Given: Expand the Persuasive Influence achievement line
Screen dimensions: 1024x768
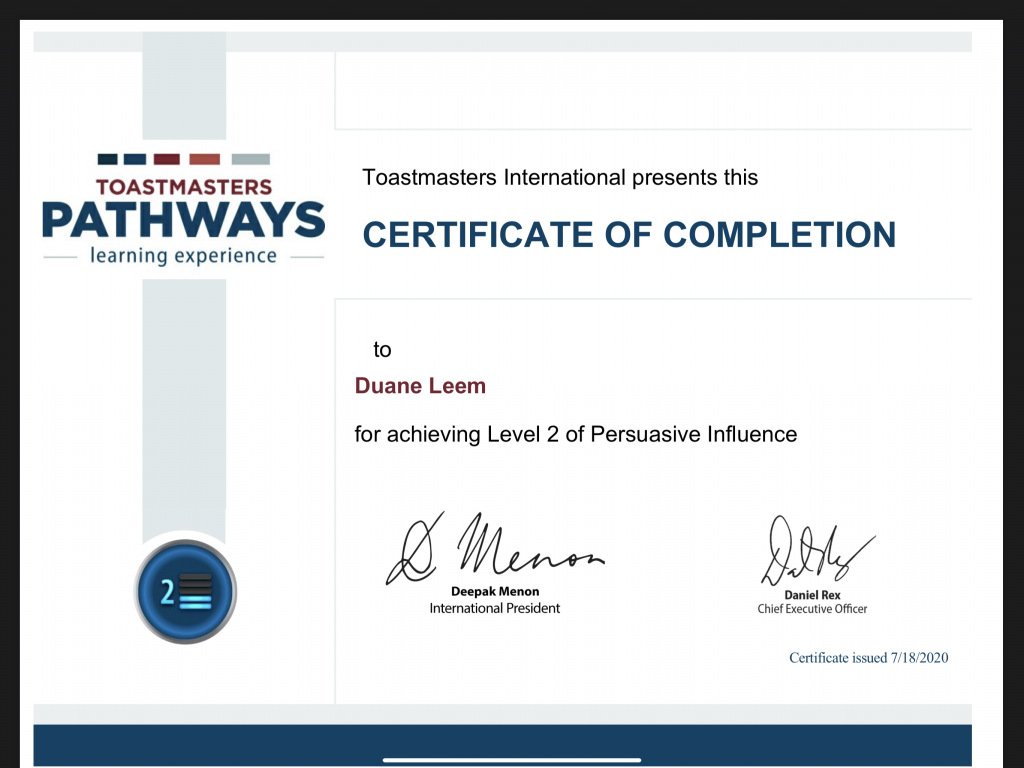Looking at the screenshot, I should tap(575, 434).
